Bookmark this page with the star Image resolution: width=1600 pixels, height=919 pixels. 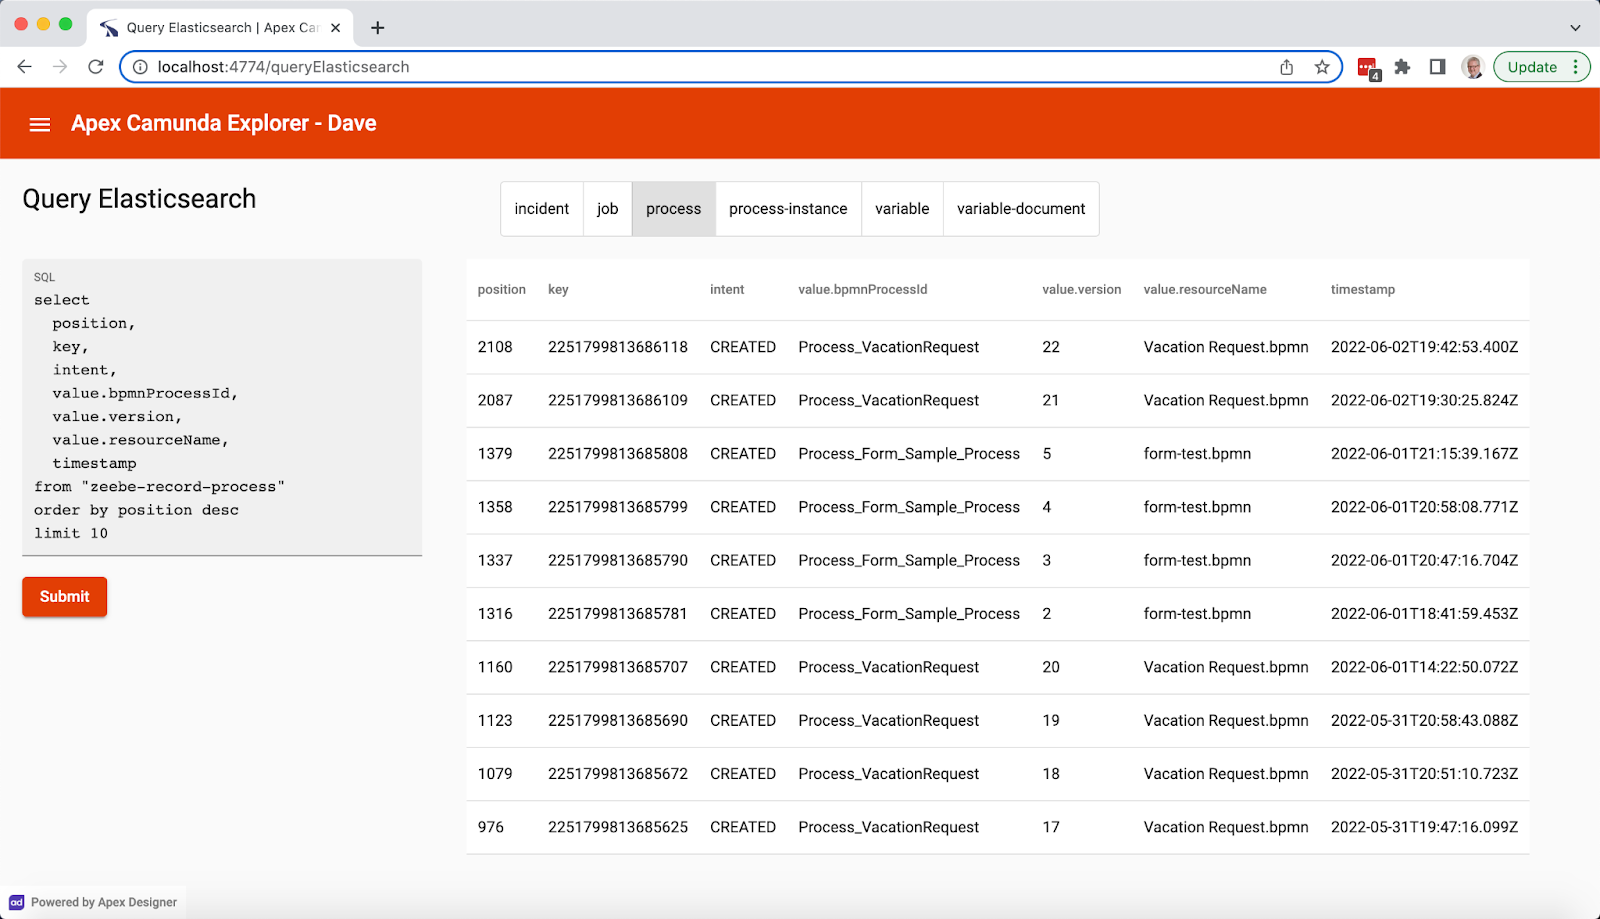click(x=1322, y=67)
